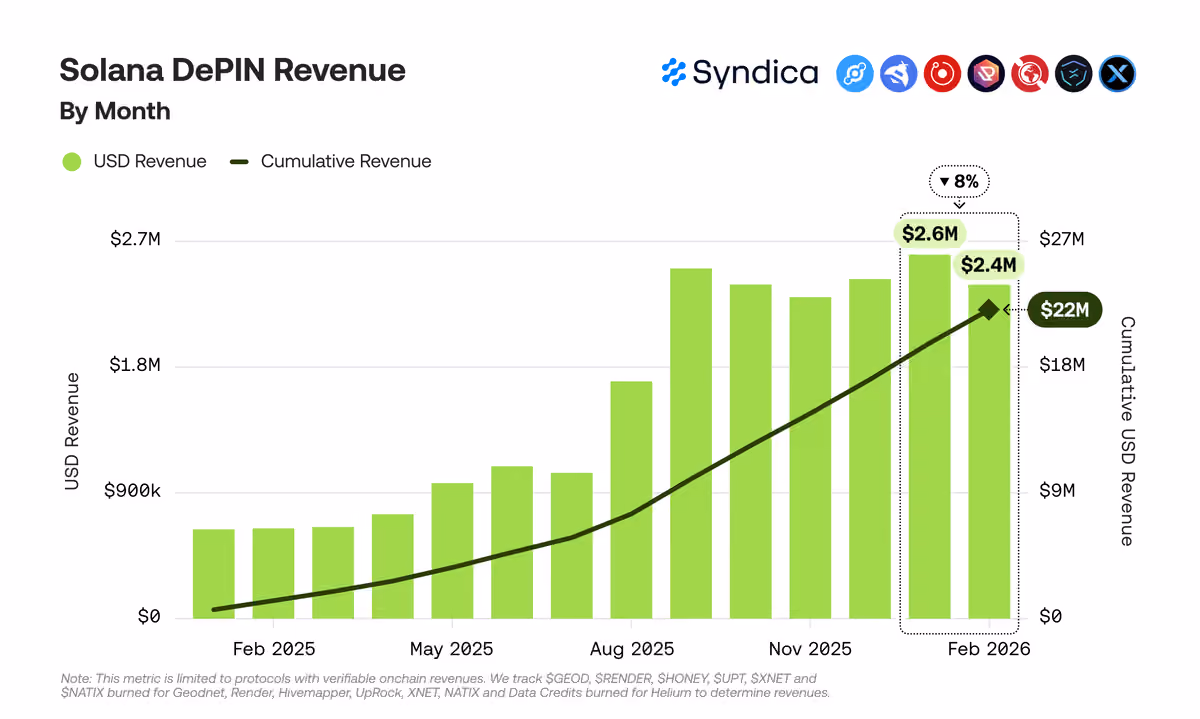Click the red Render ring icon

tap(943, 74)
